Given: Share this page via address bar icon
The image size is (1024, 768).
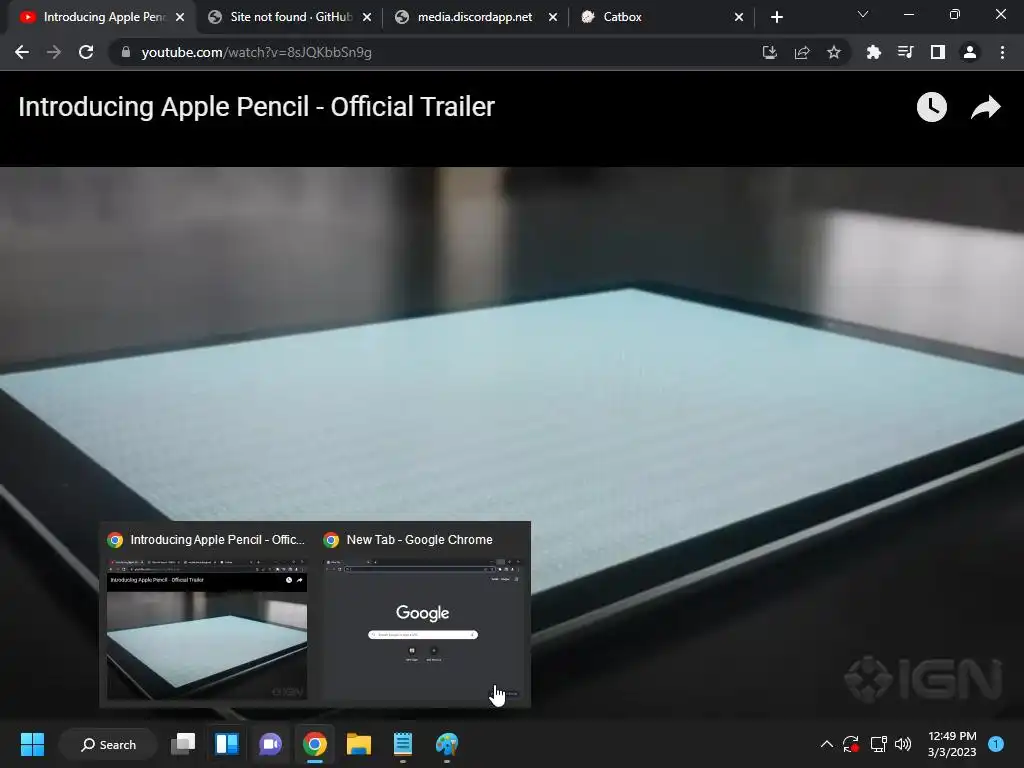Looking at the screenshot, I should [x=802, y=52].
